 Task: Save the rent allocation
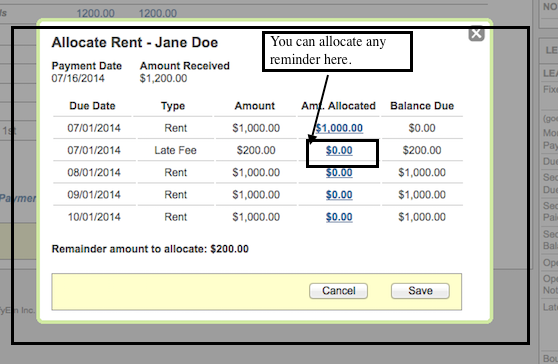(x=420, y=291)
